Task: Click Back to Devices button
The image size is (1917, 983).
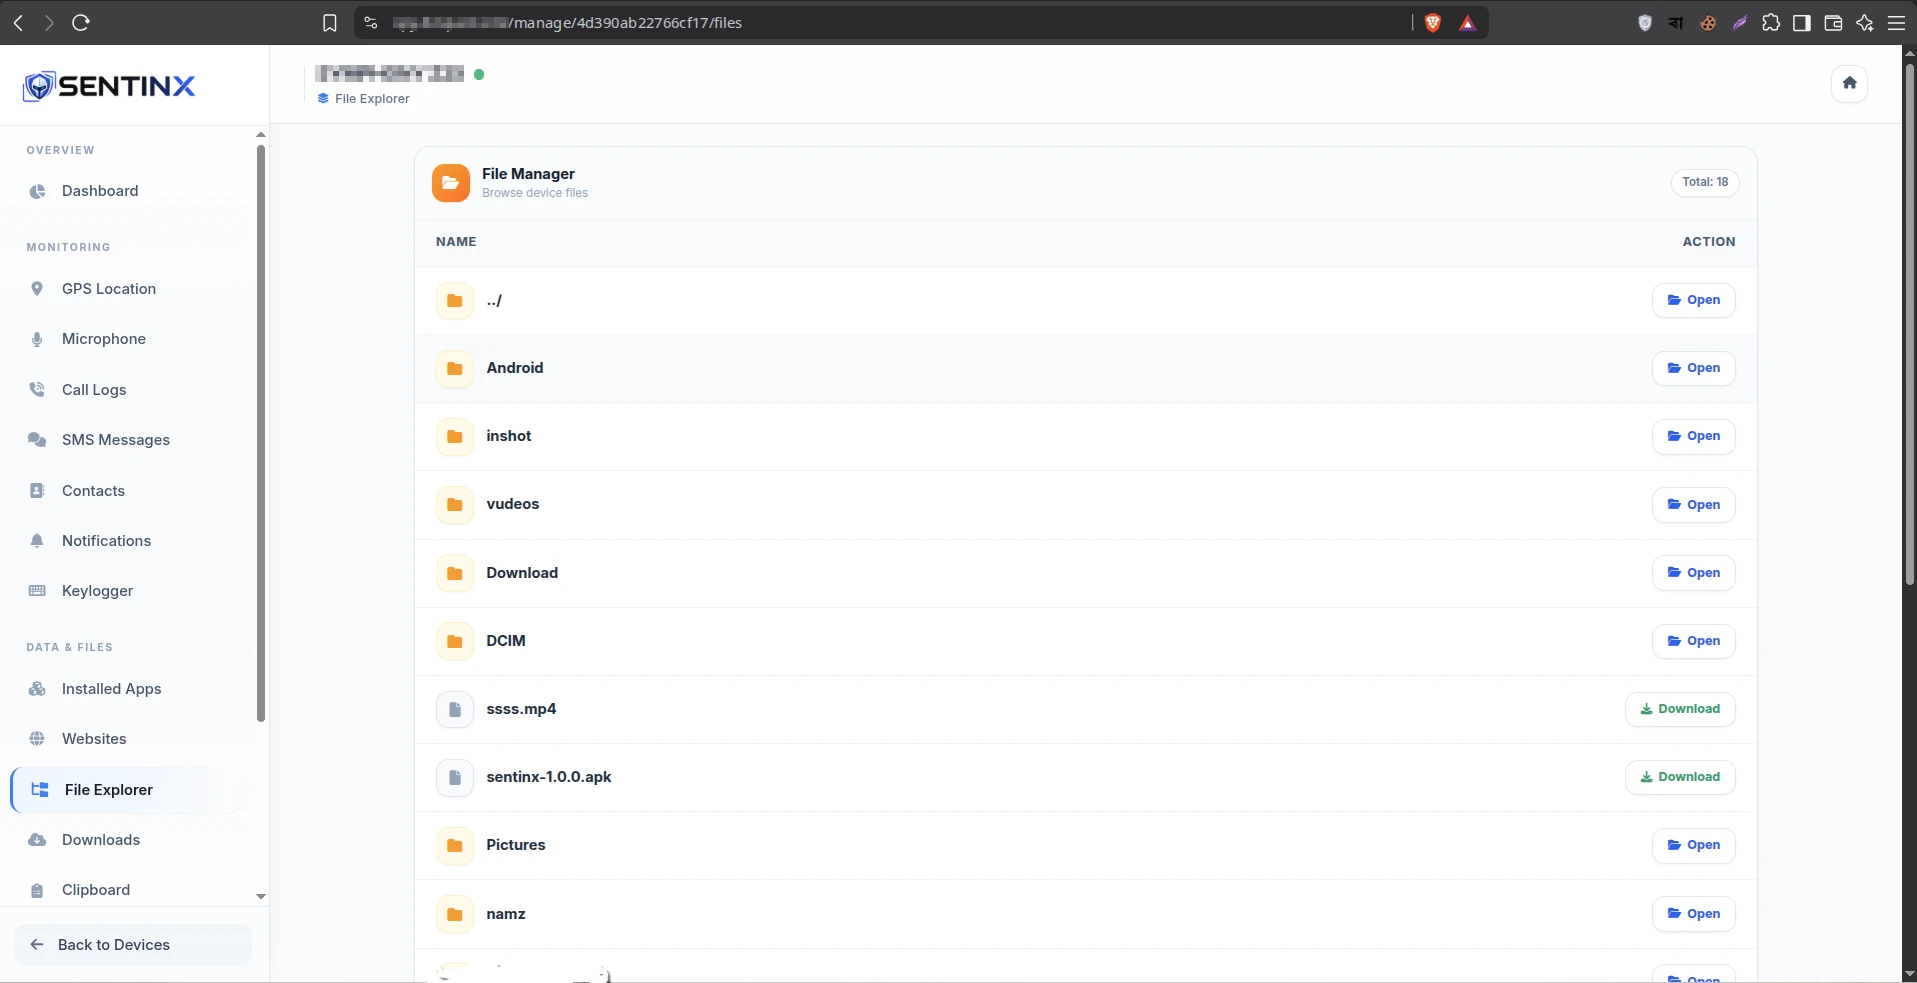Action: (x=133, y=945)
